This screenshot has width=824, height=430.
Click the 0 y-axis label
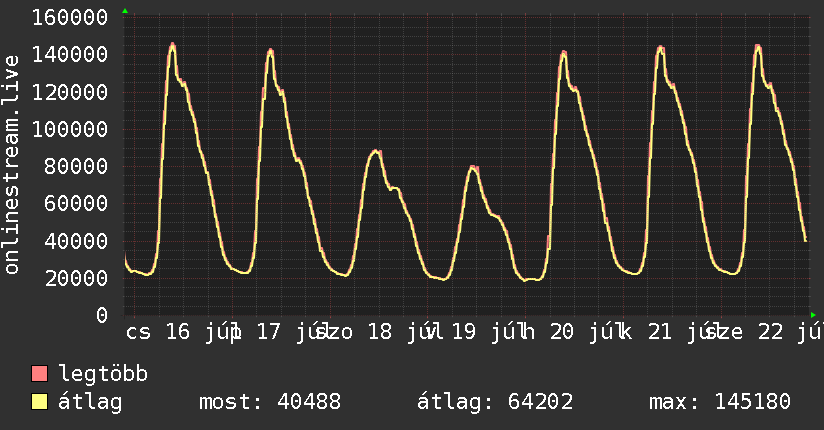pyautogui.click(x=102, y=315)
